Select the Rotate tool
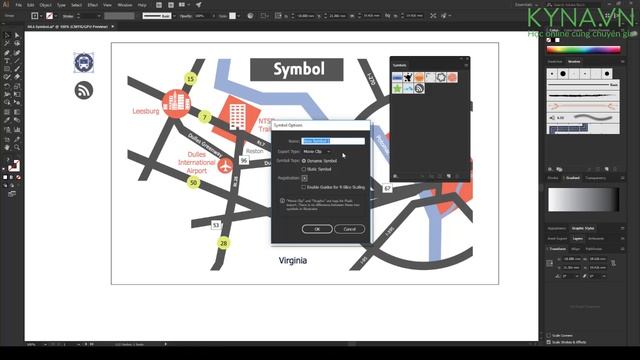 click(7, 86)
